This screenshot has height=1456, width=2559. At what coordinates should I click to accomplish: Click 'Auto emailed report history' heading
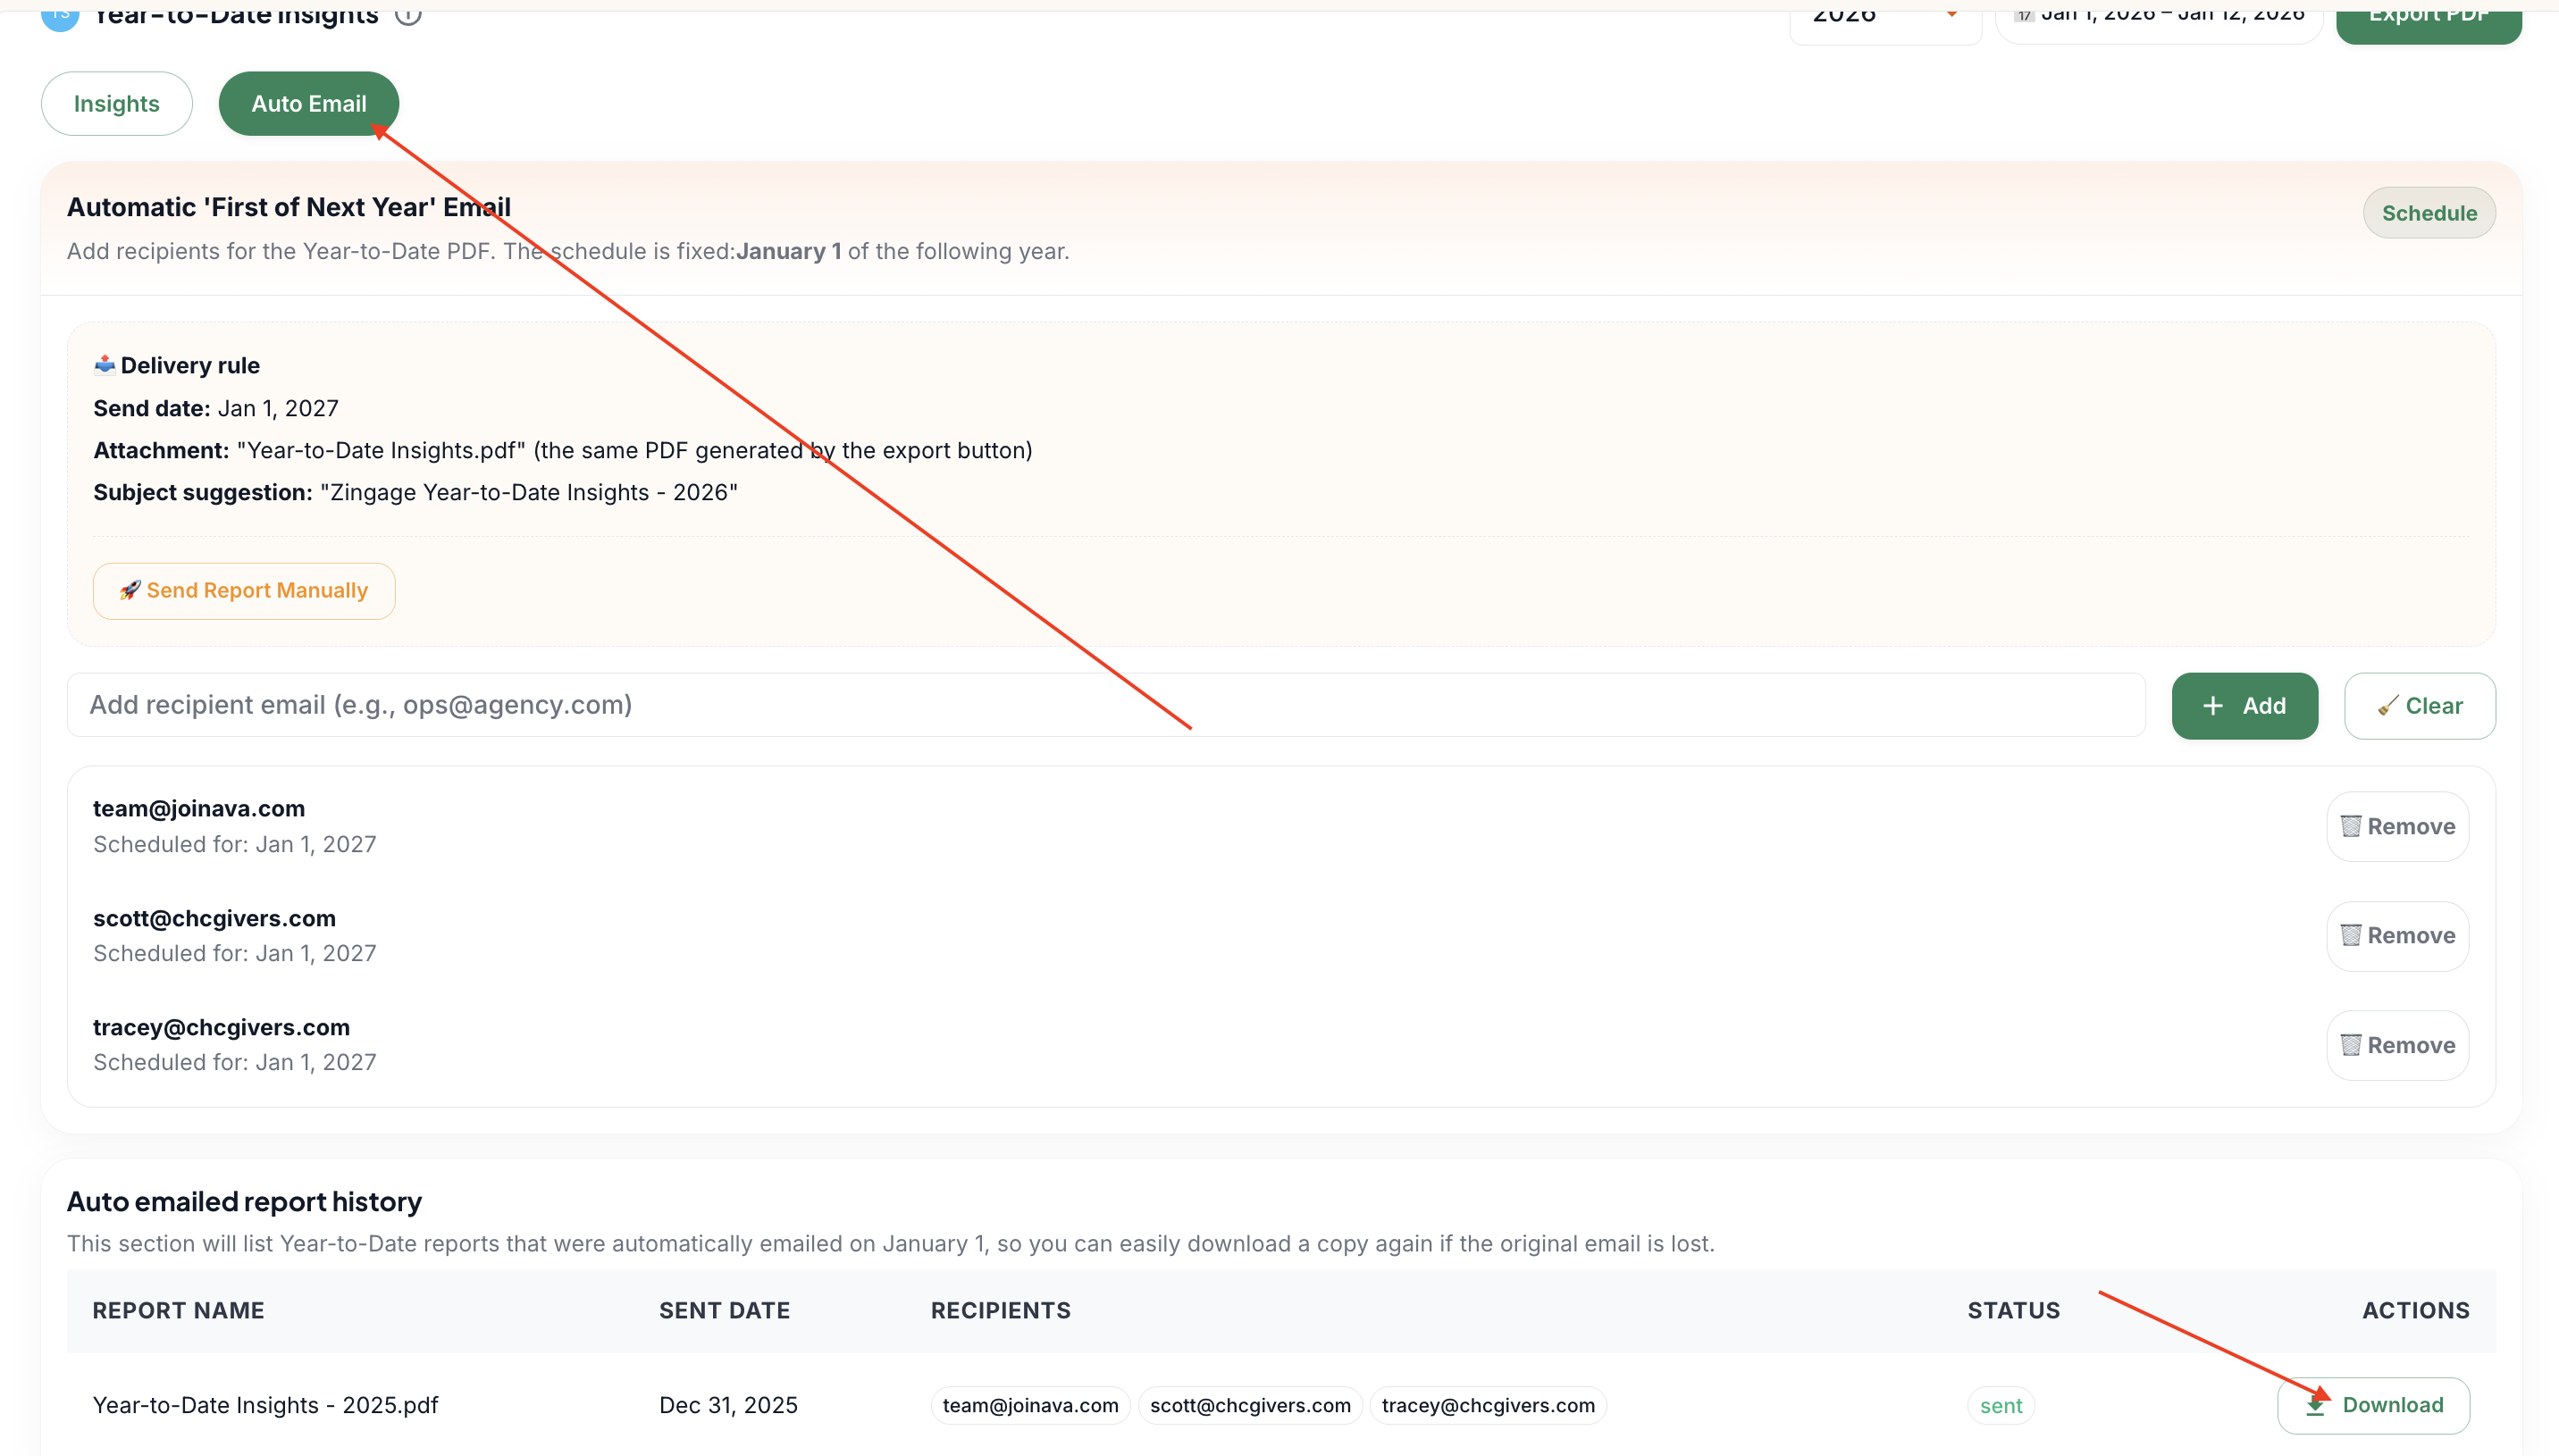[x=244, y=1202]
